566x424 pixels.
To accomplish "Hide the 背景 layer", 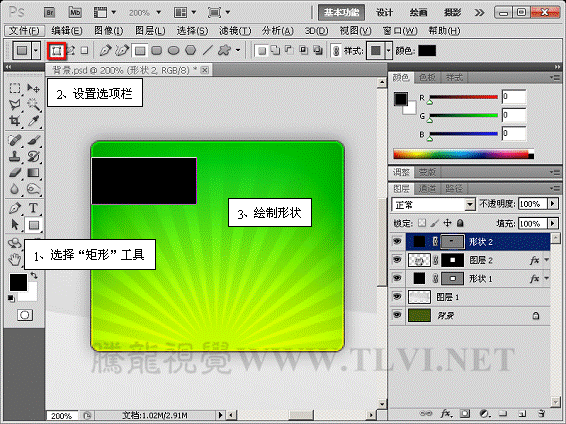I will 397,315.
